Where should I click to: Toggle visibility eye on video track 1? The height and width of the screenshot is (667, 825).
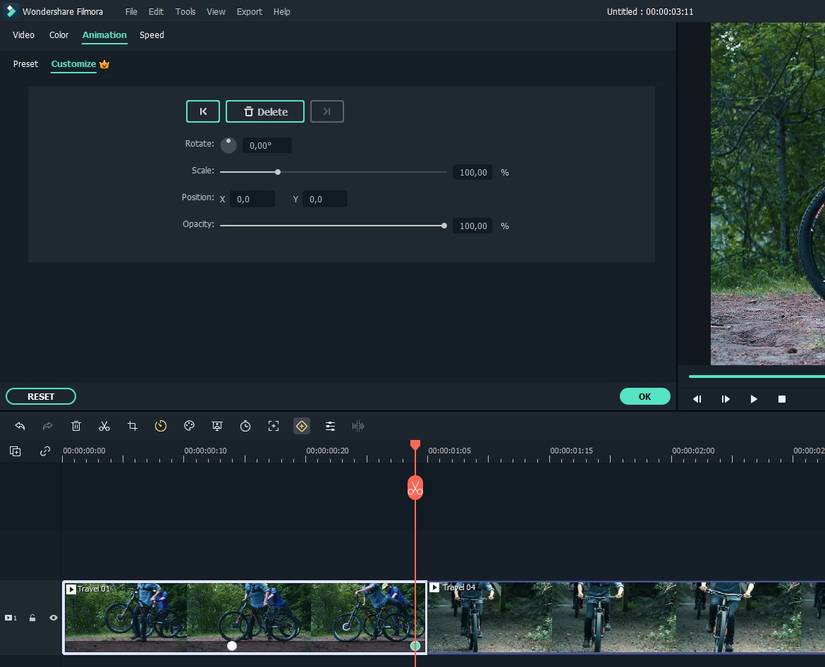click(53, 618)
